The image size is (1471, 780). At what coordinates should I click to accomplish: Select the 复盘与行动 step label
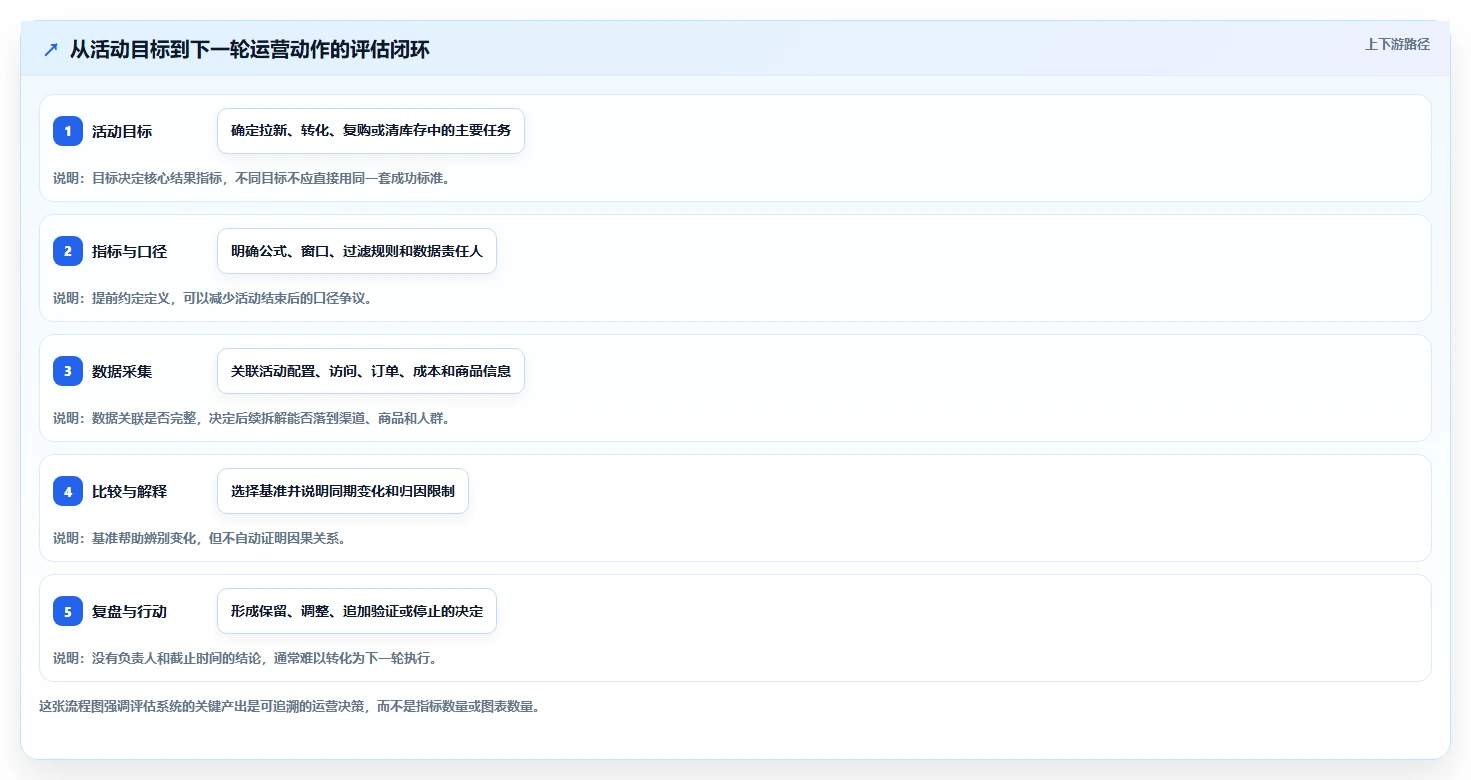[x=129, y=611]
